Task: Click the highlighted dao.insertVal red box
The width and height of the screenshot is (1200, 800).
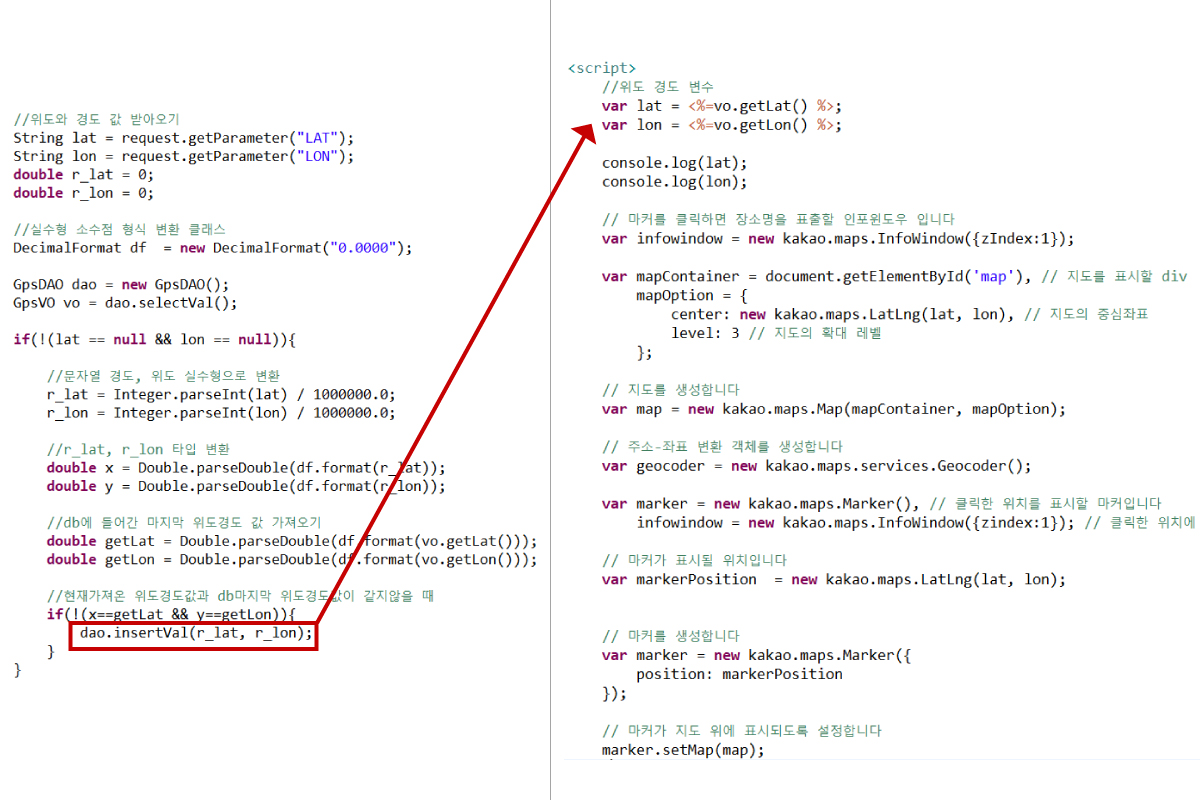Action: [x=194, y=634]
